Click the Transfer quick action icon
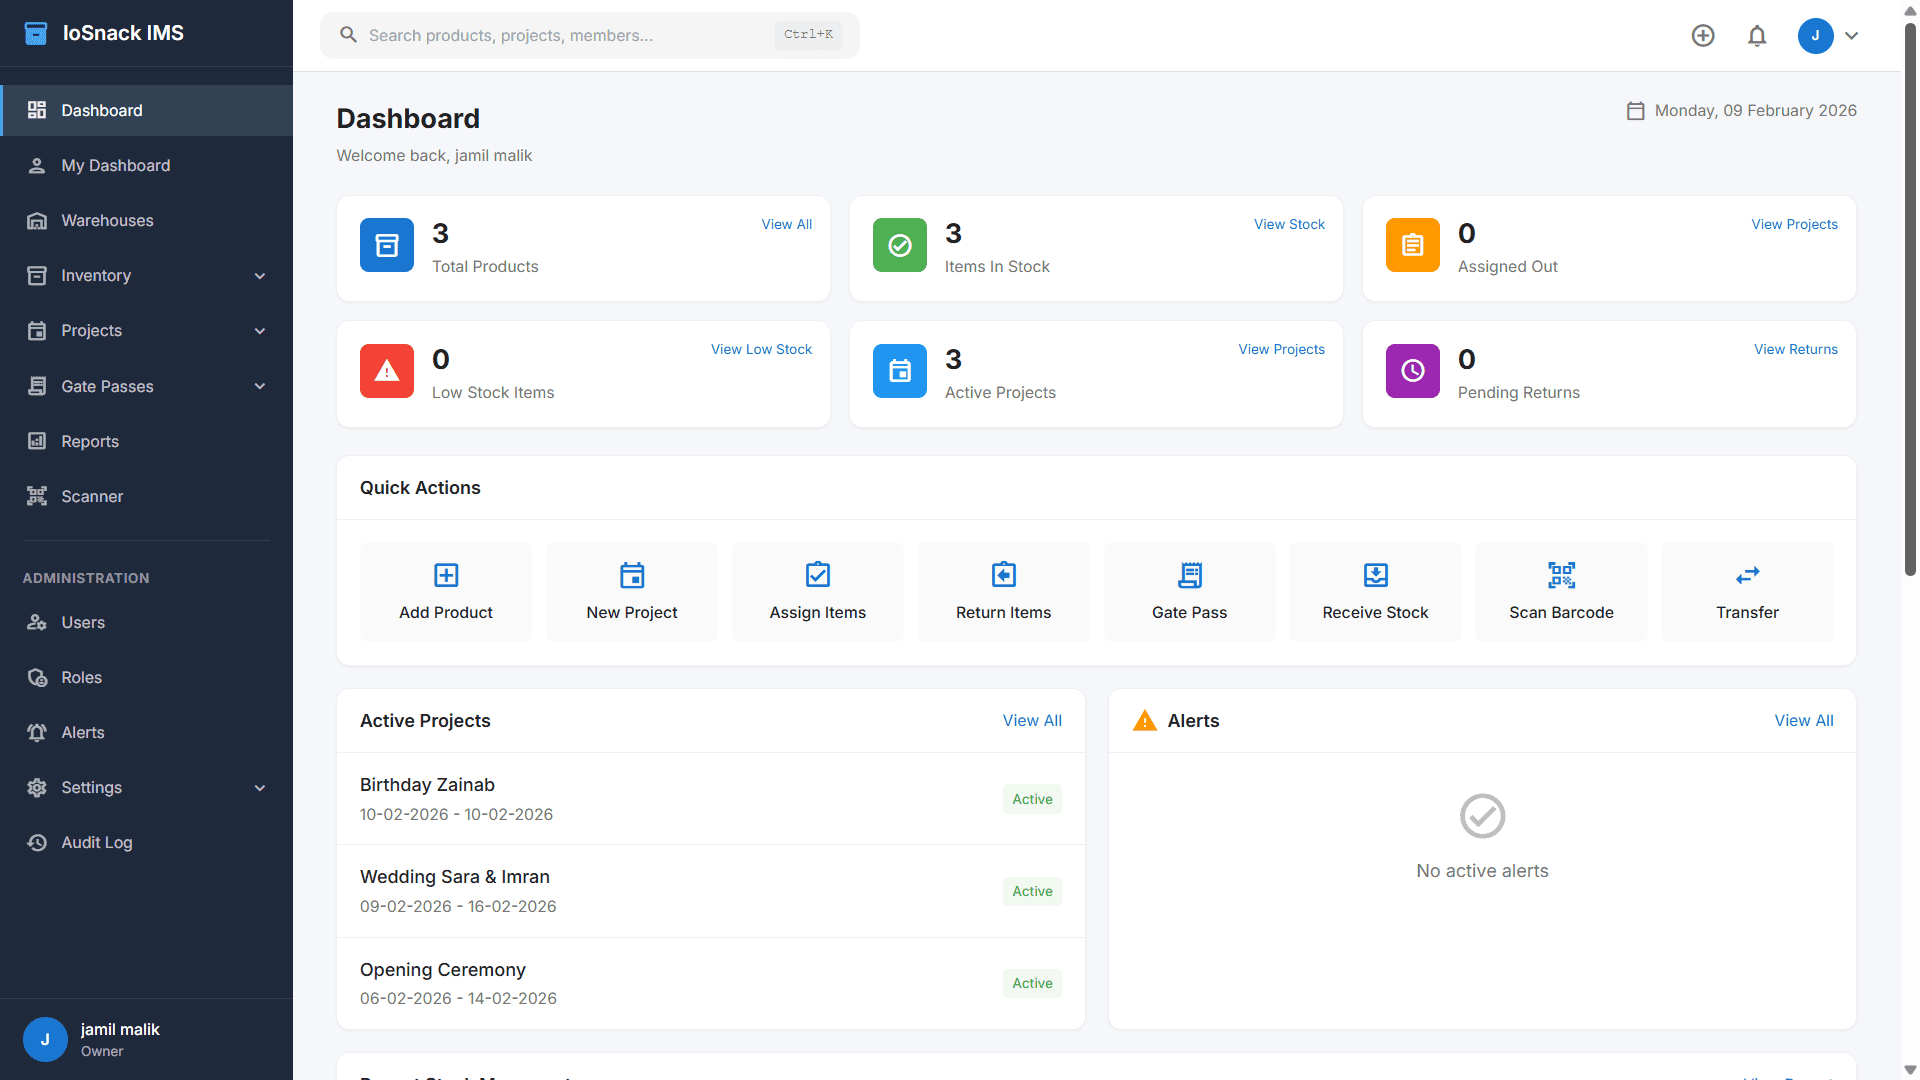The image size is (1920, 1080). [1747, 575]
